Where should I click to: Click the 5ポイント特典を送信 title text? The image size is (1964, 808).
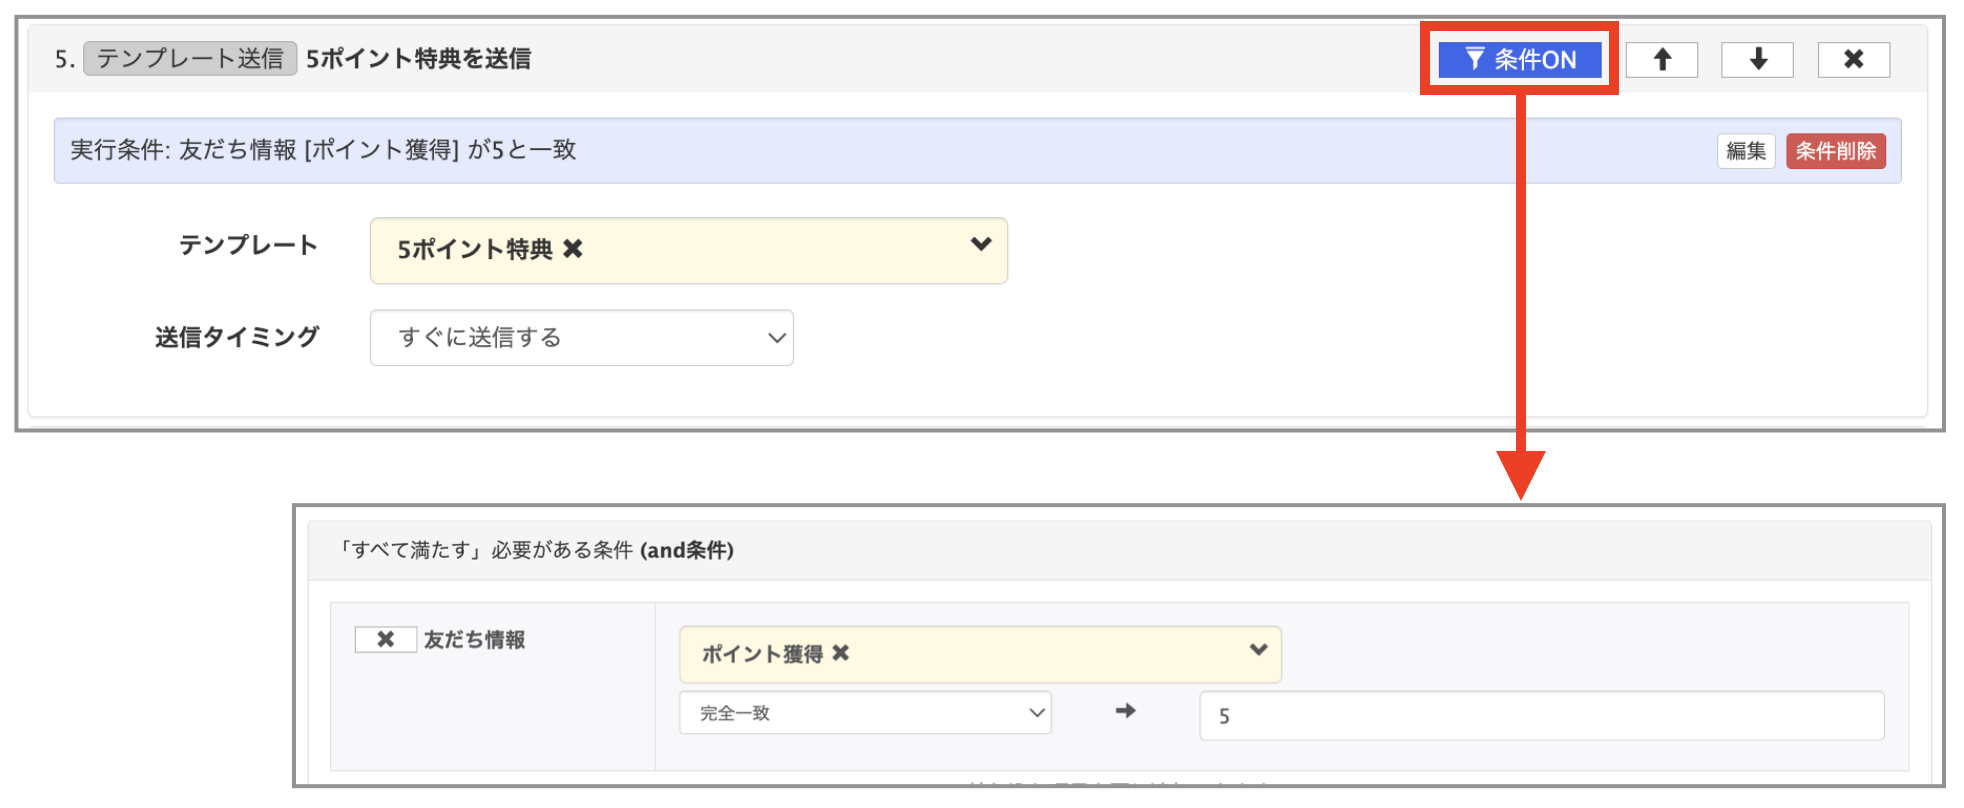point(418,59)
